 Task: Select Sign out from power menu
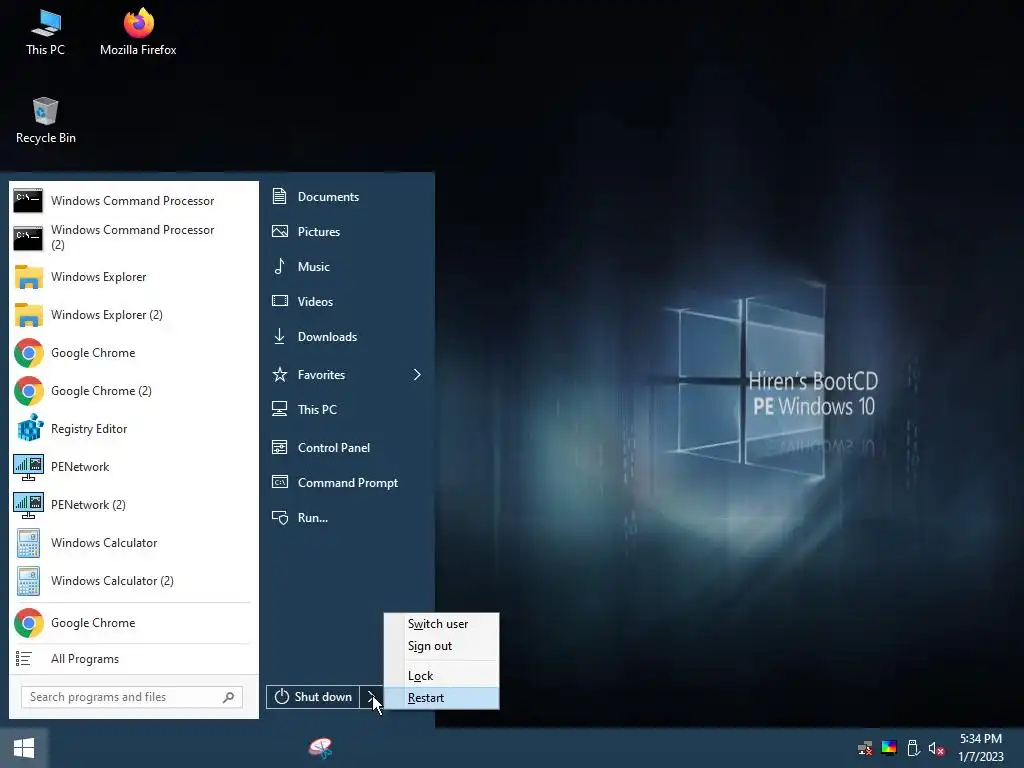pos(441,646)
